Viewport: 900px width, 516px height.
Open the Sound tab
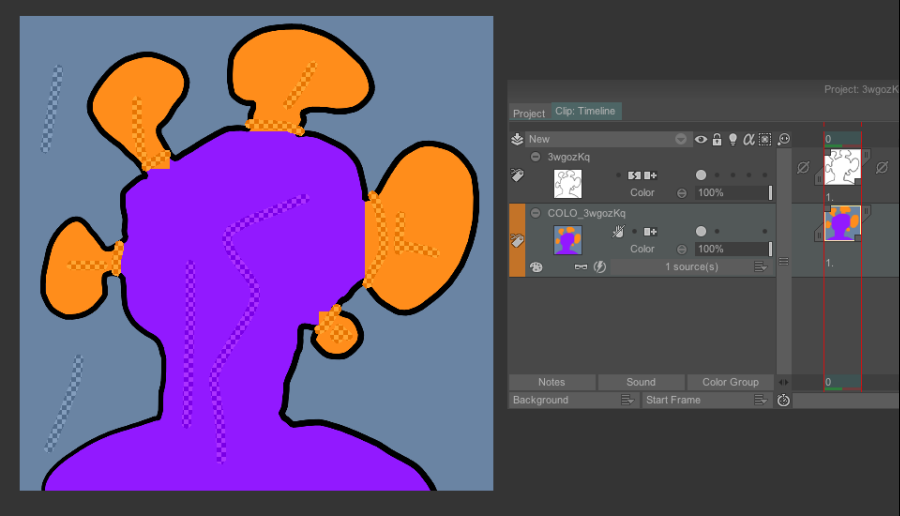[x=641, y=382]
